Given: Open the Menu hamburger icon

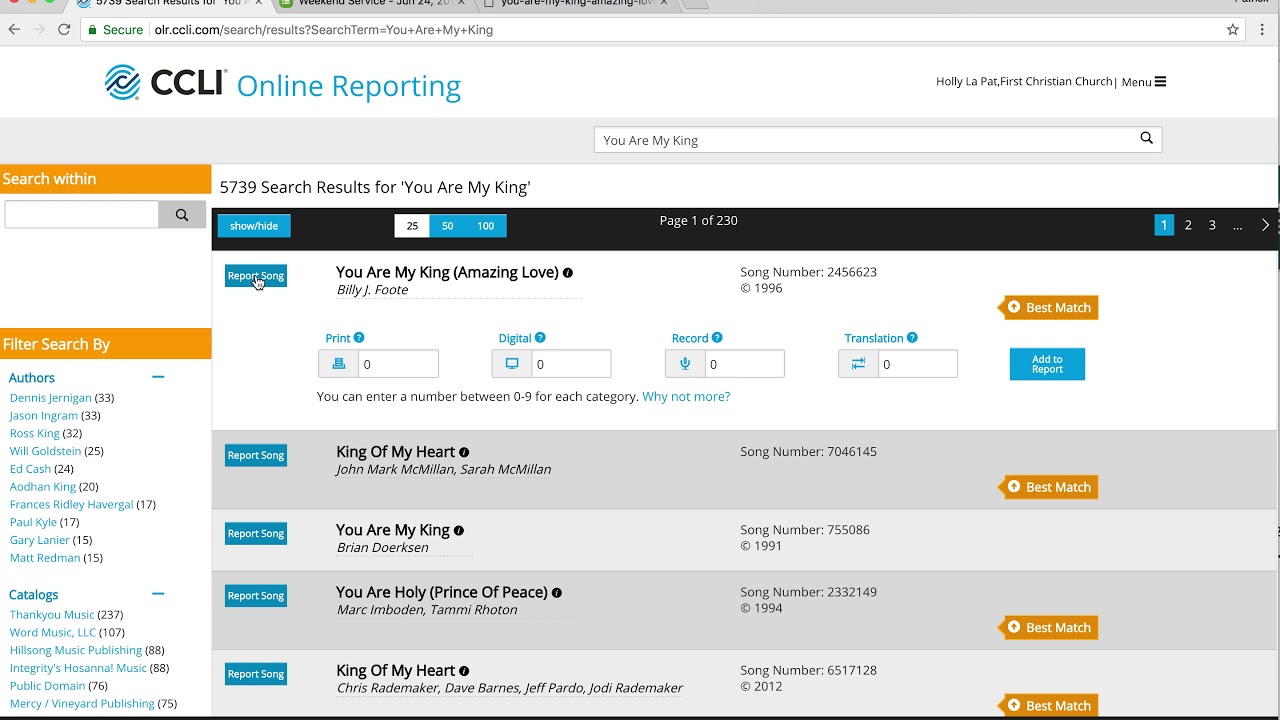Looking at the screenshot, I should tap(1160, 82).
